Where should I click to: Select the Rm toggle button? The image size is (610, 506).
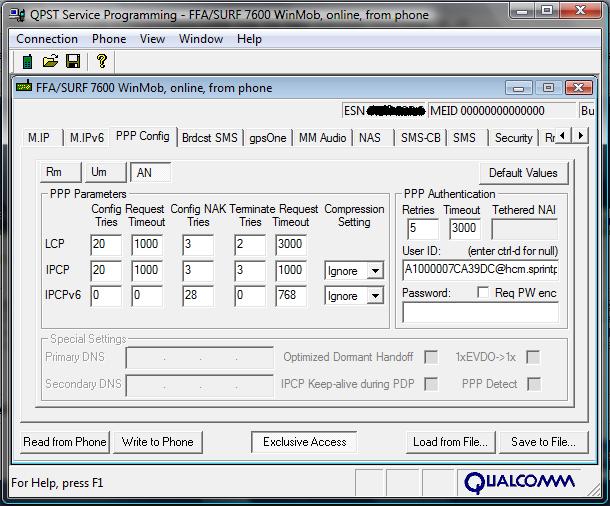coord(61,172)
